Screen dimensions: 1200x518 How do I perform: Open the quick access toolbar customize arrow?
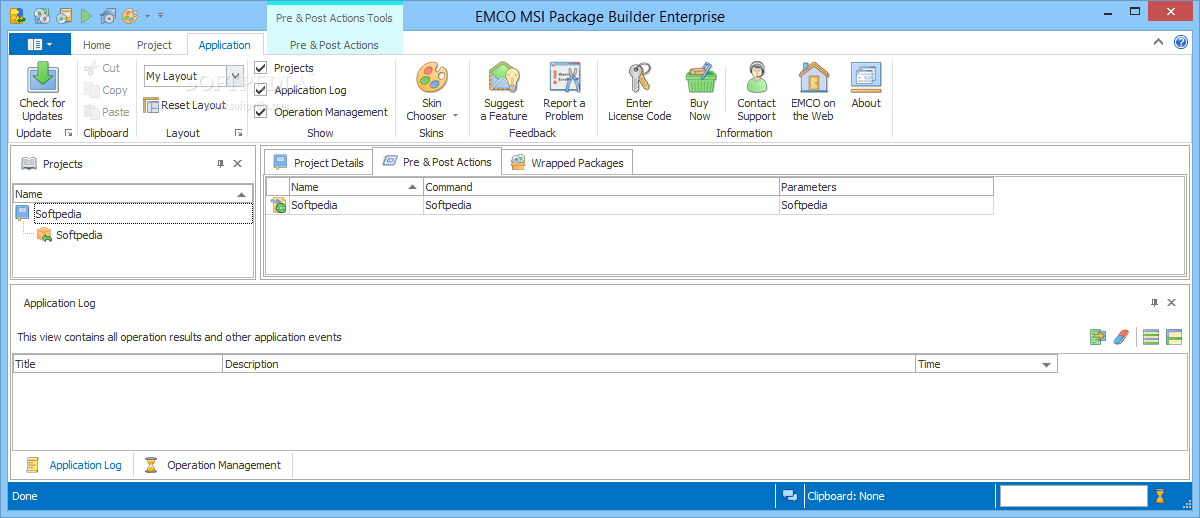click(x=160, y=16)
